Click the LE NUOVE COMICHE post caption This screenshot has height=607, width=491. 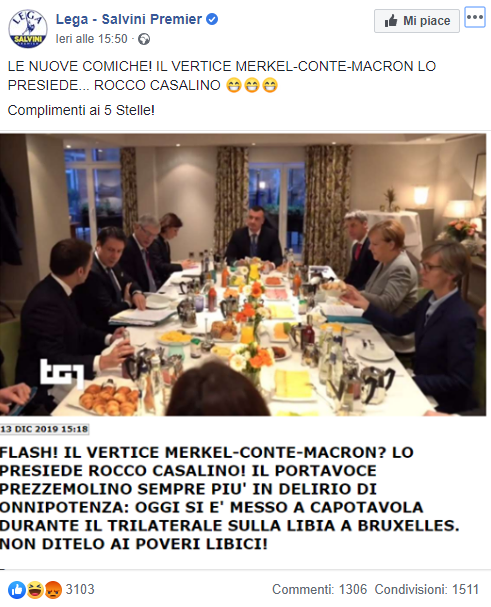(x=222, y=75)
